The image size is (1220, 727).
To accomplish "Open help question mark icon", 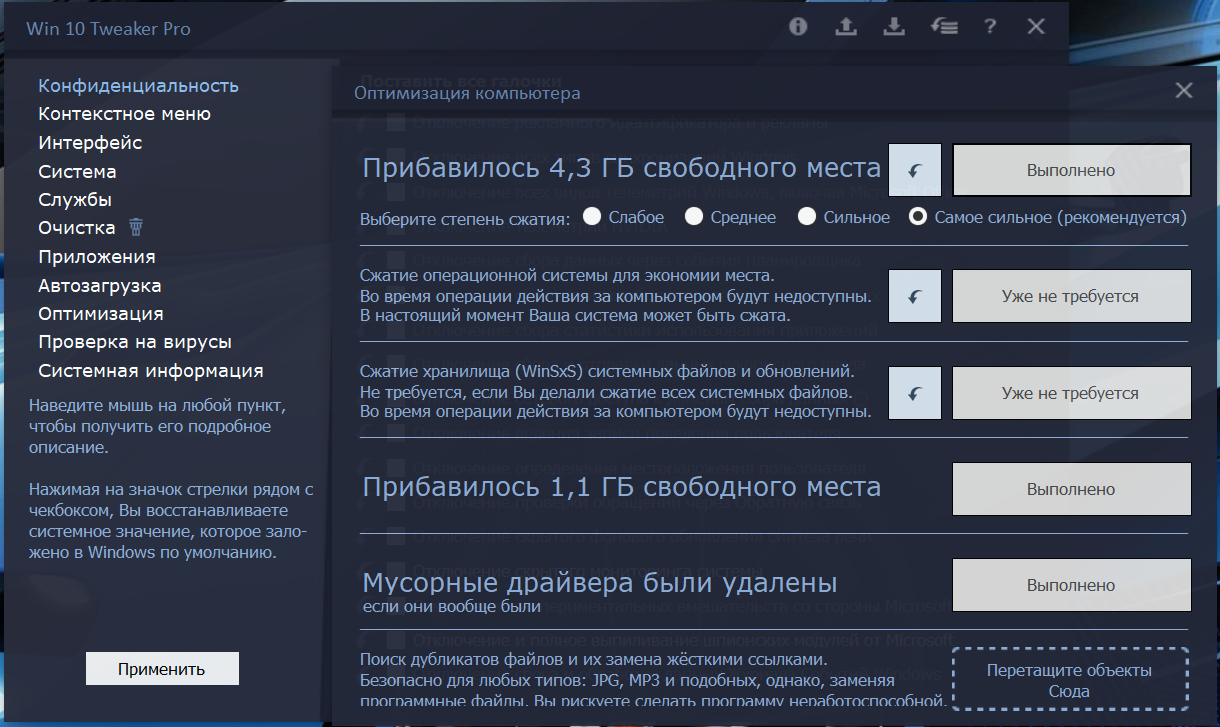I will tap(990, 28).
